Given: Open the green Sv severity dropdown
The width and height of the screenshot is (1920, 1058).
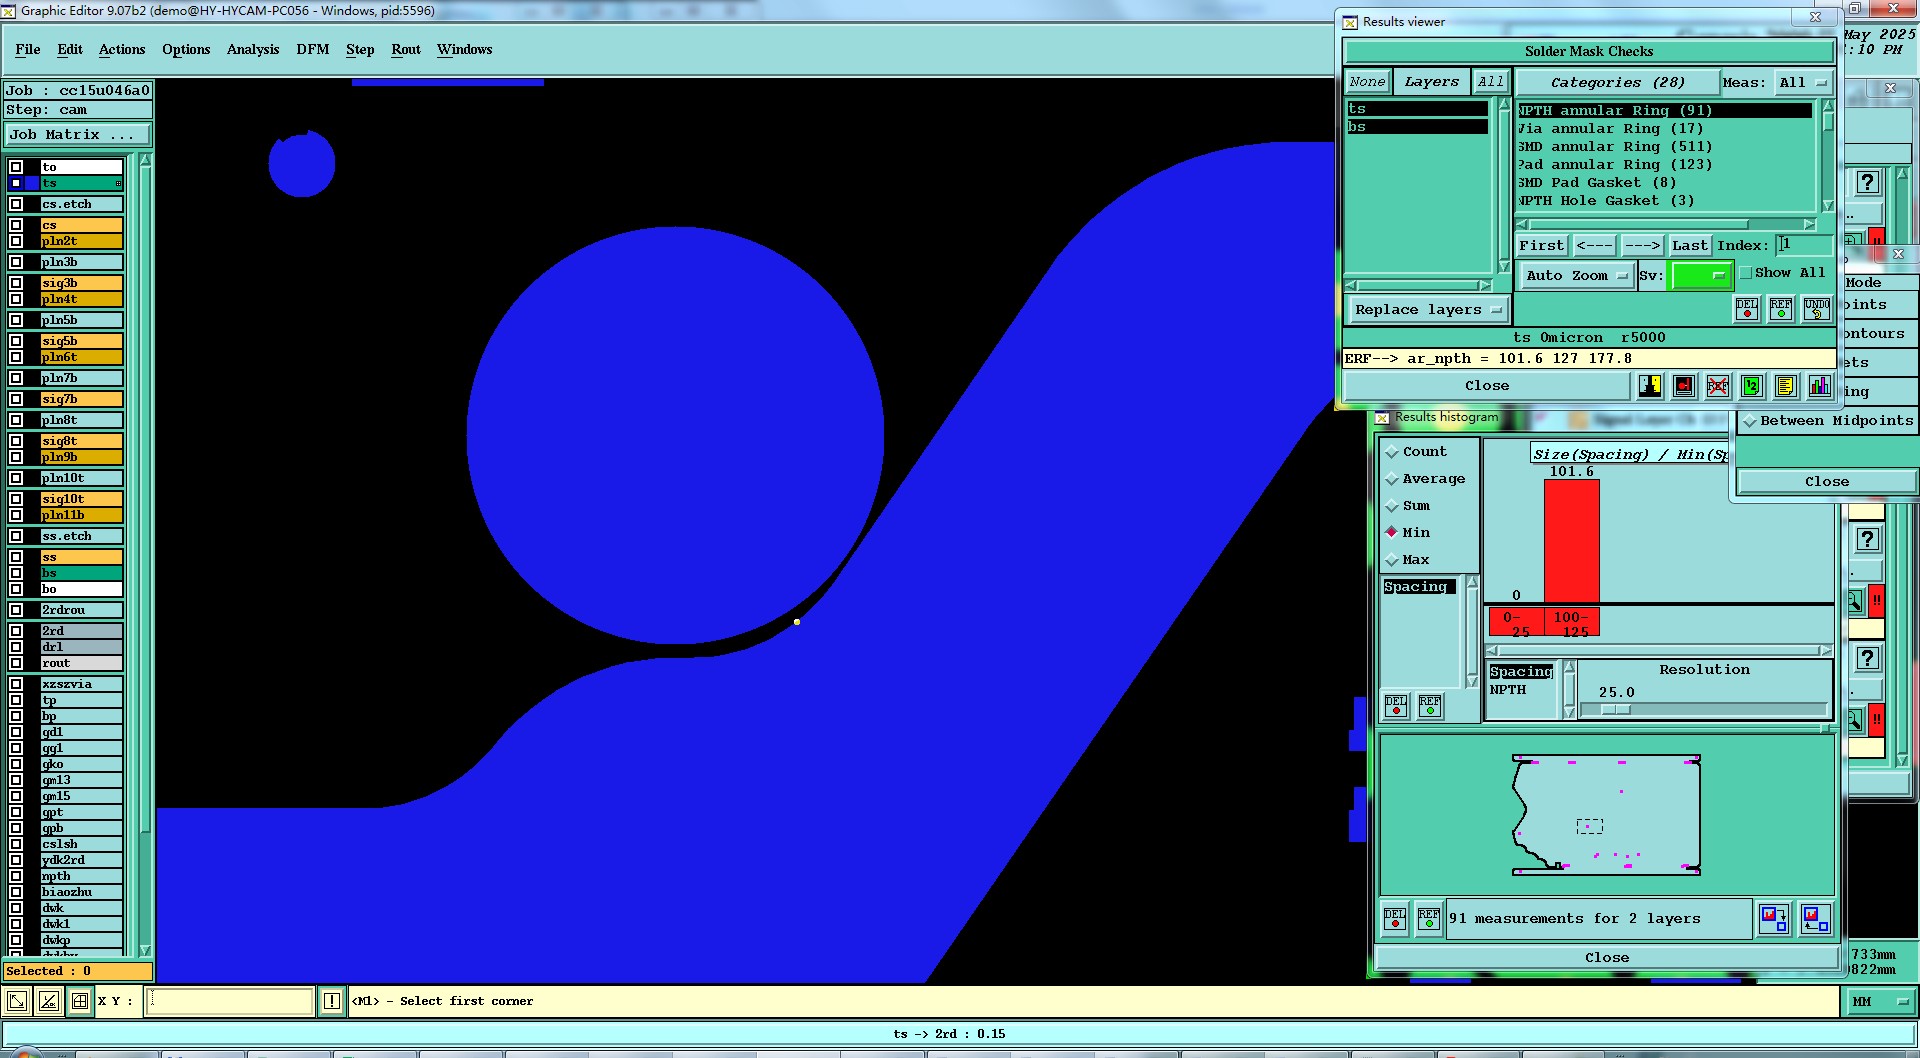Looking at the screenshot, I should [x=1700, y=276].
